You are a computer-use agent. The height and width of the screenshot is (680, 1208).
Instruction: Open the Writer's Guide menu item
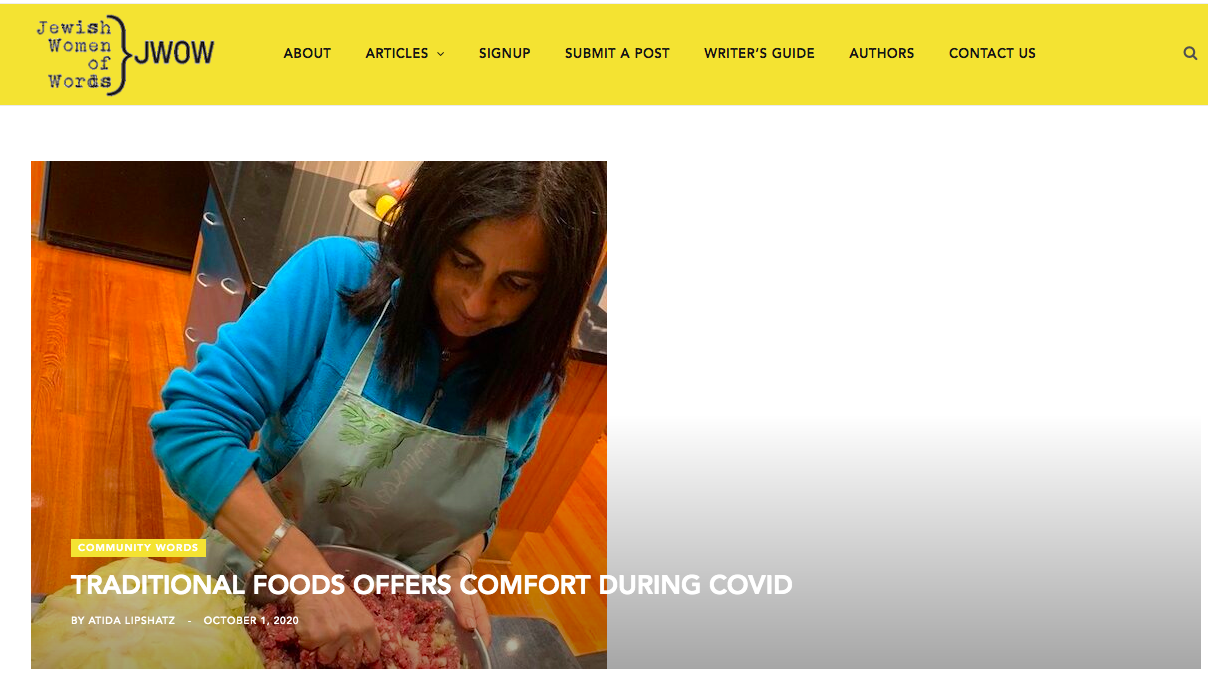coord(759,53)
